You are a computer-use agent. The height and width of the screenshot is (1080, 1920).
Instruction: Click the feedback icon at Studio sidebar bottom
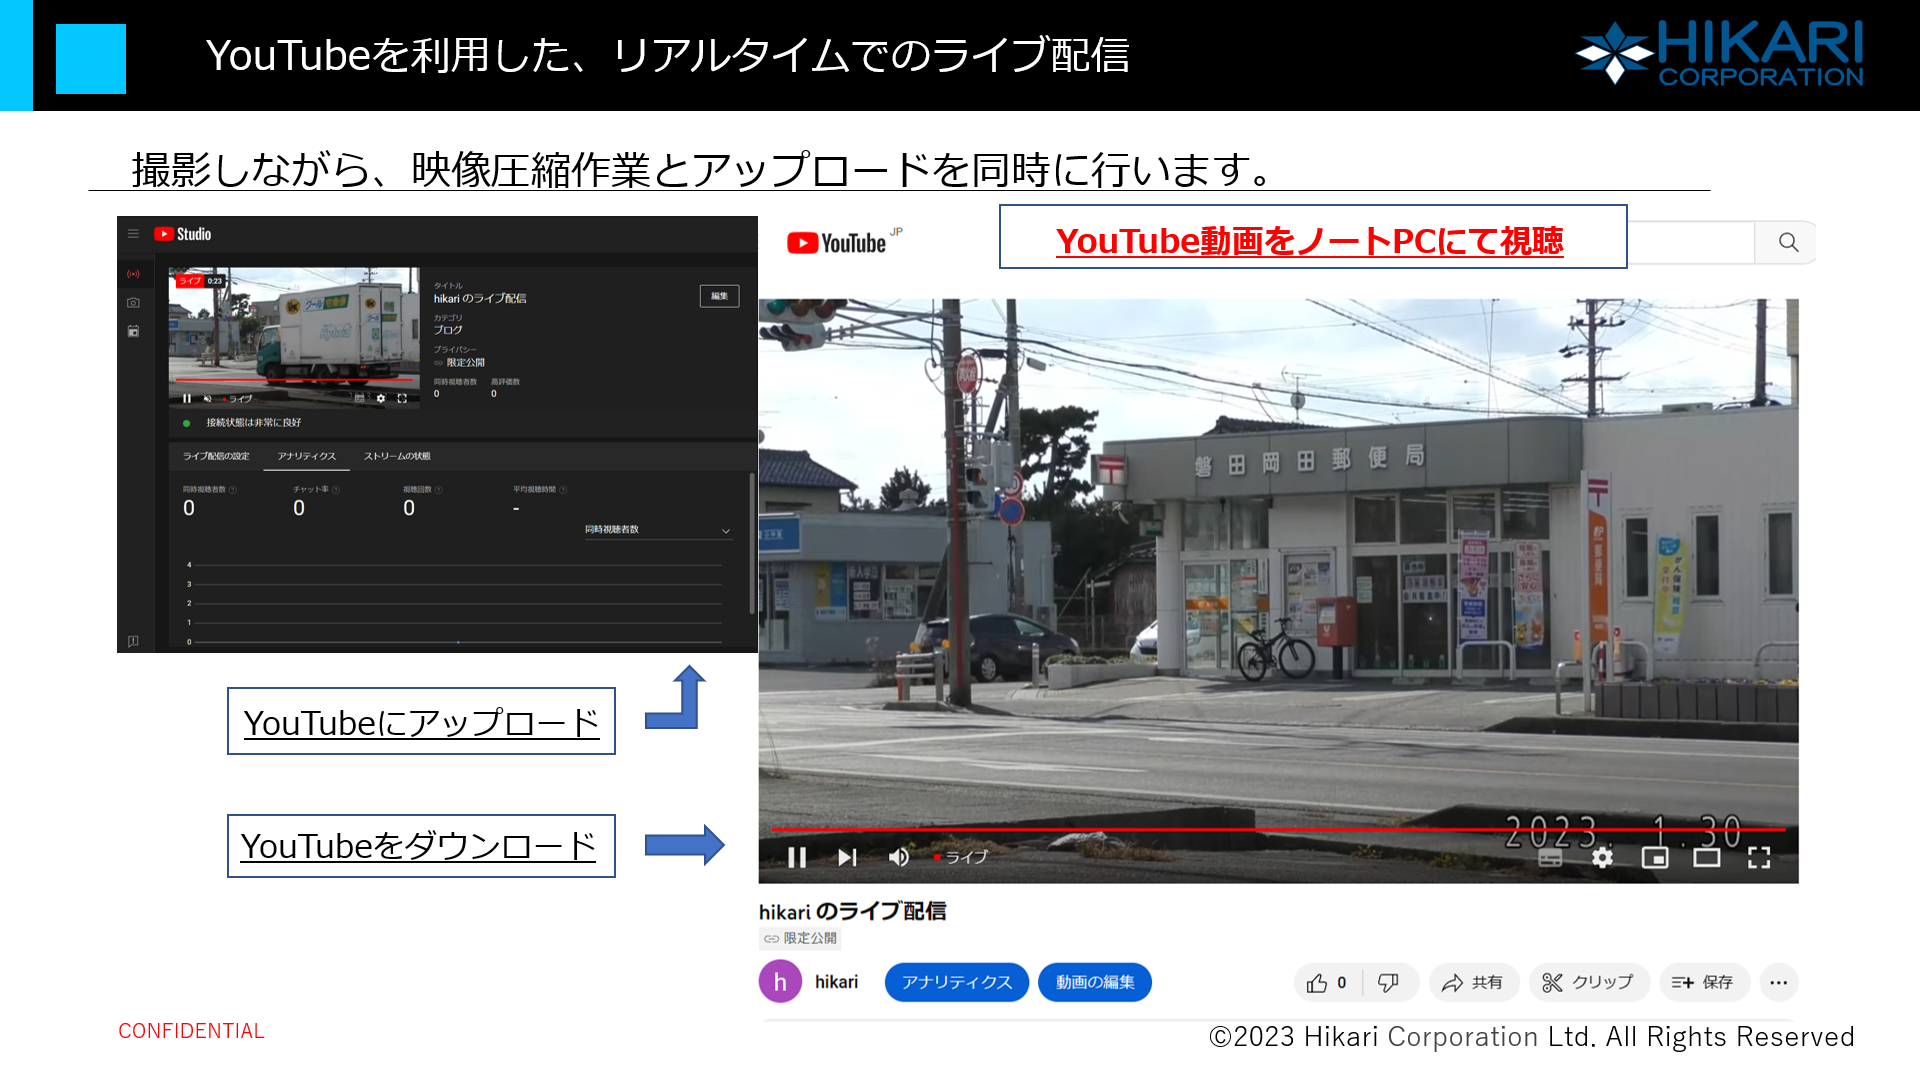[133, 641]
